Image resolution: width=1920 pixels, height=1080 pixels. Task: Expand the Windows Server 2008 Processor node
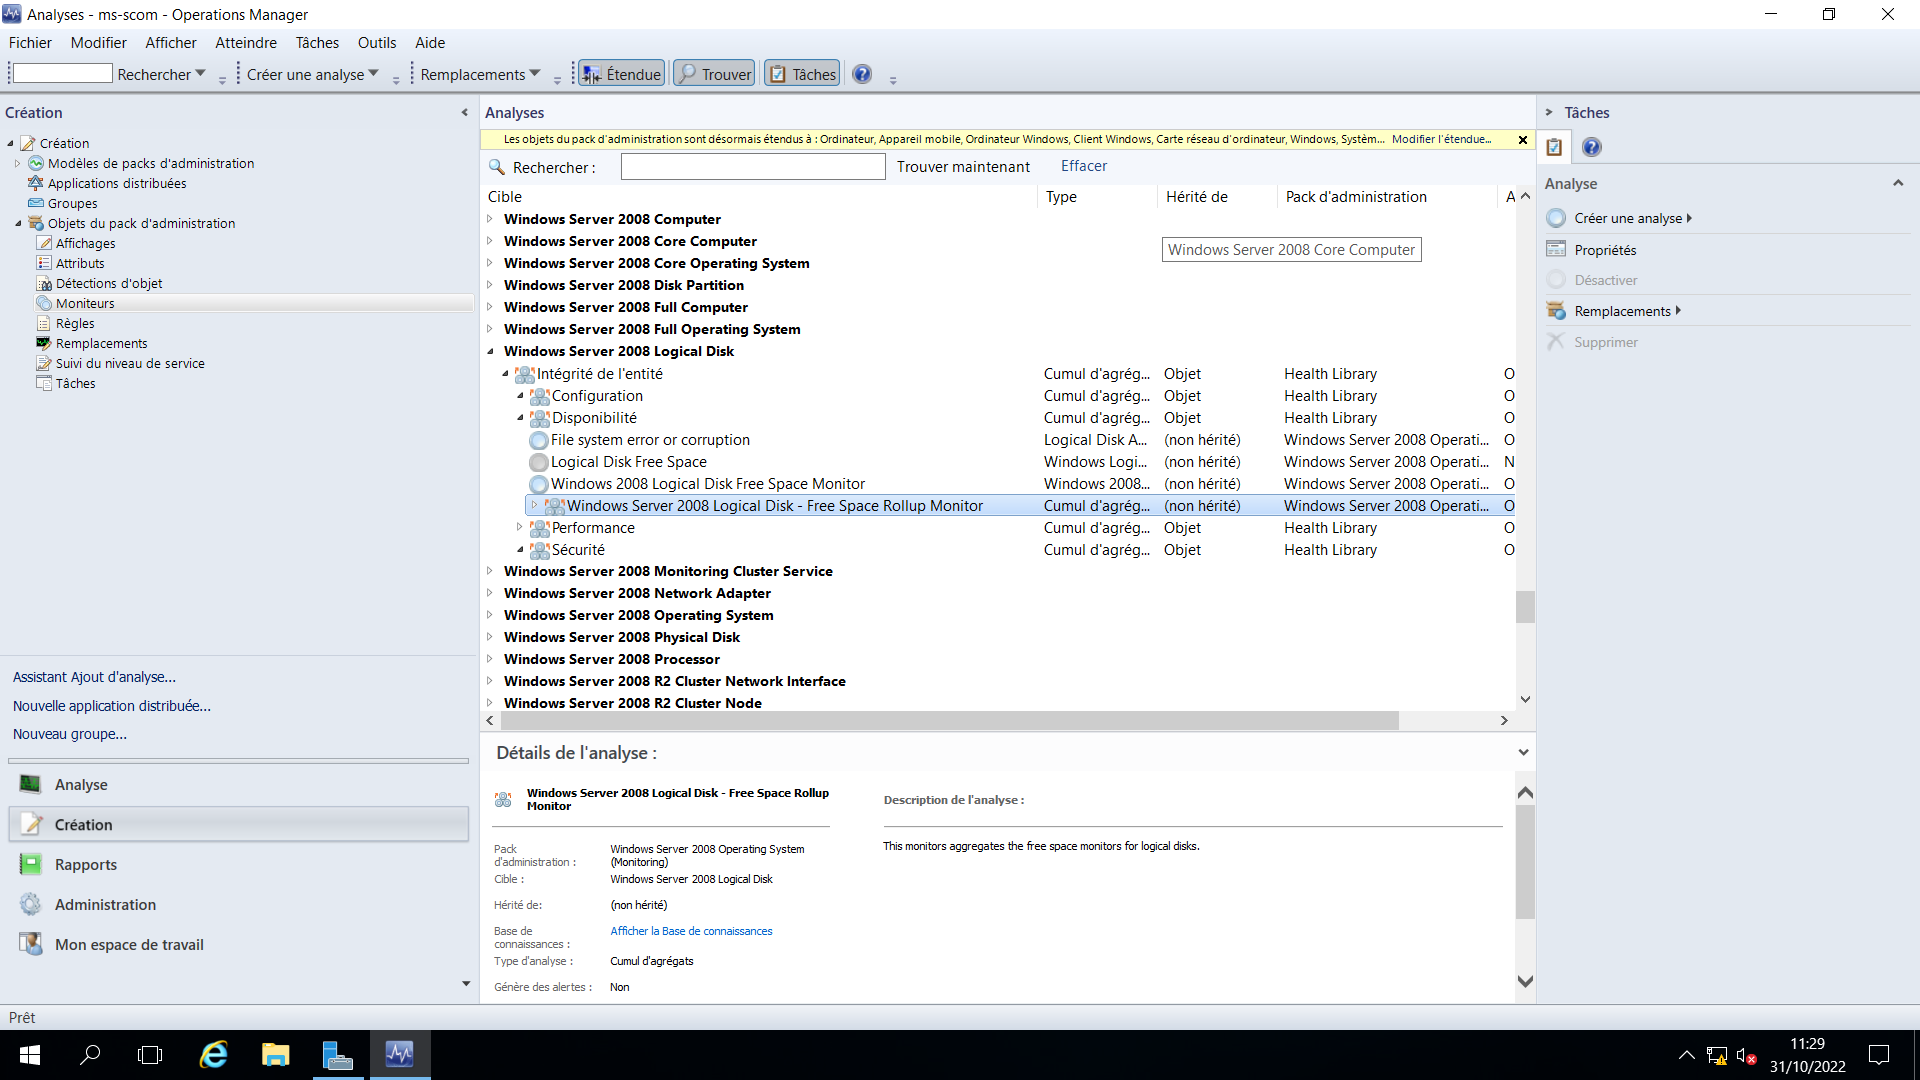[x=490, y=659]
